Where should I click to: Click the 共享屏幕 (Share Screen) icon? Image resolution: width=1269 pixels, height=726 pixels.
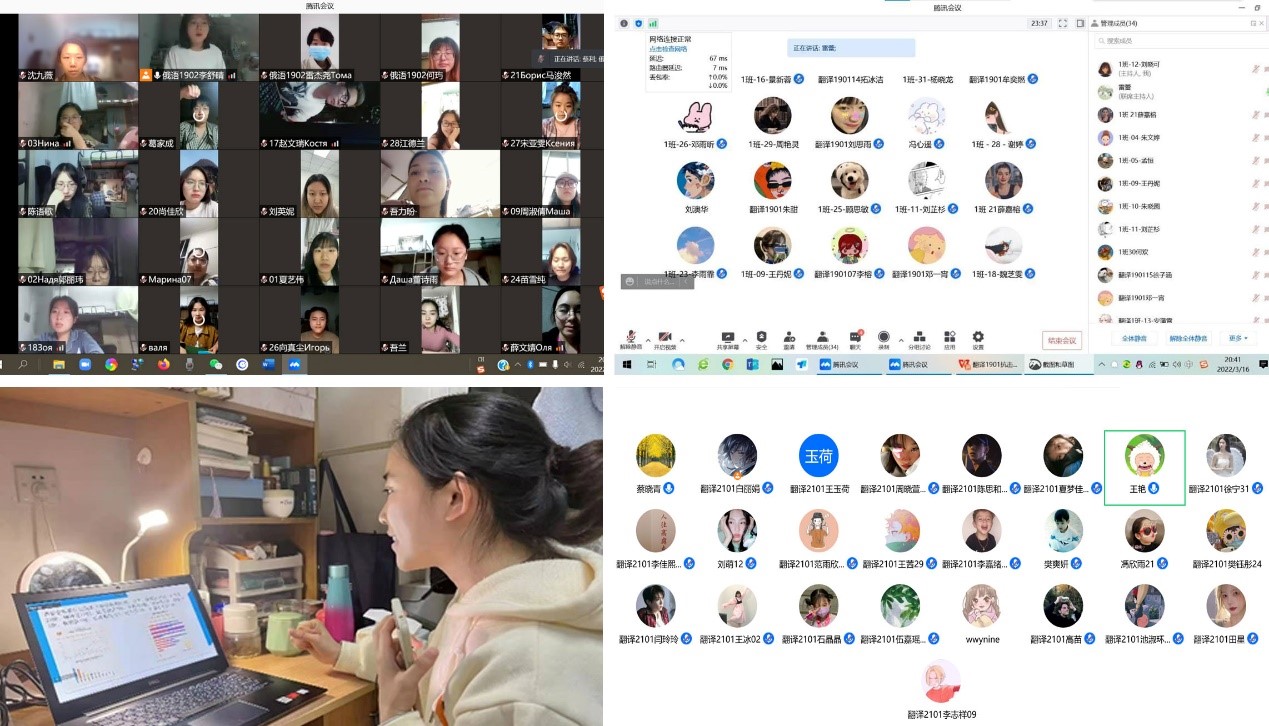[727, 338]
